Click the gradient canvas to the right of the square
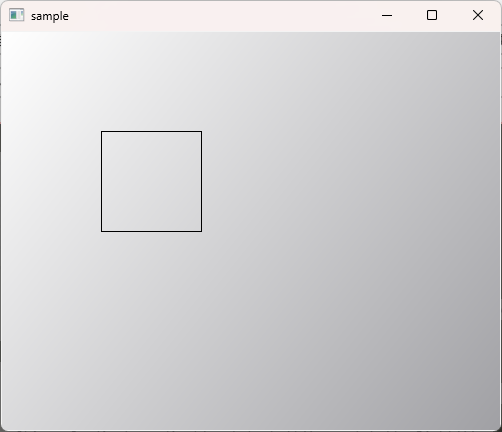This screenshot has height=432, width=502. point(350,181)
